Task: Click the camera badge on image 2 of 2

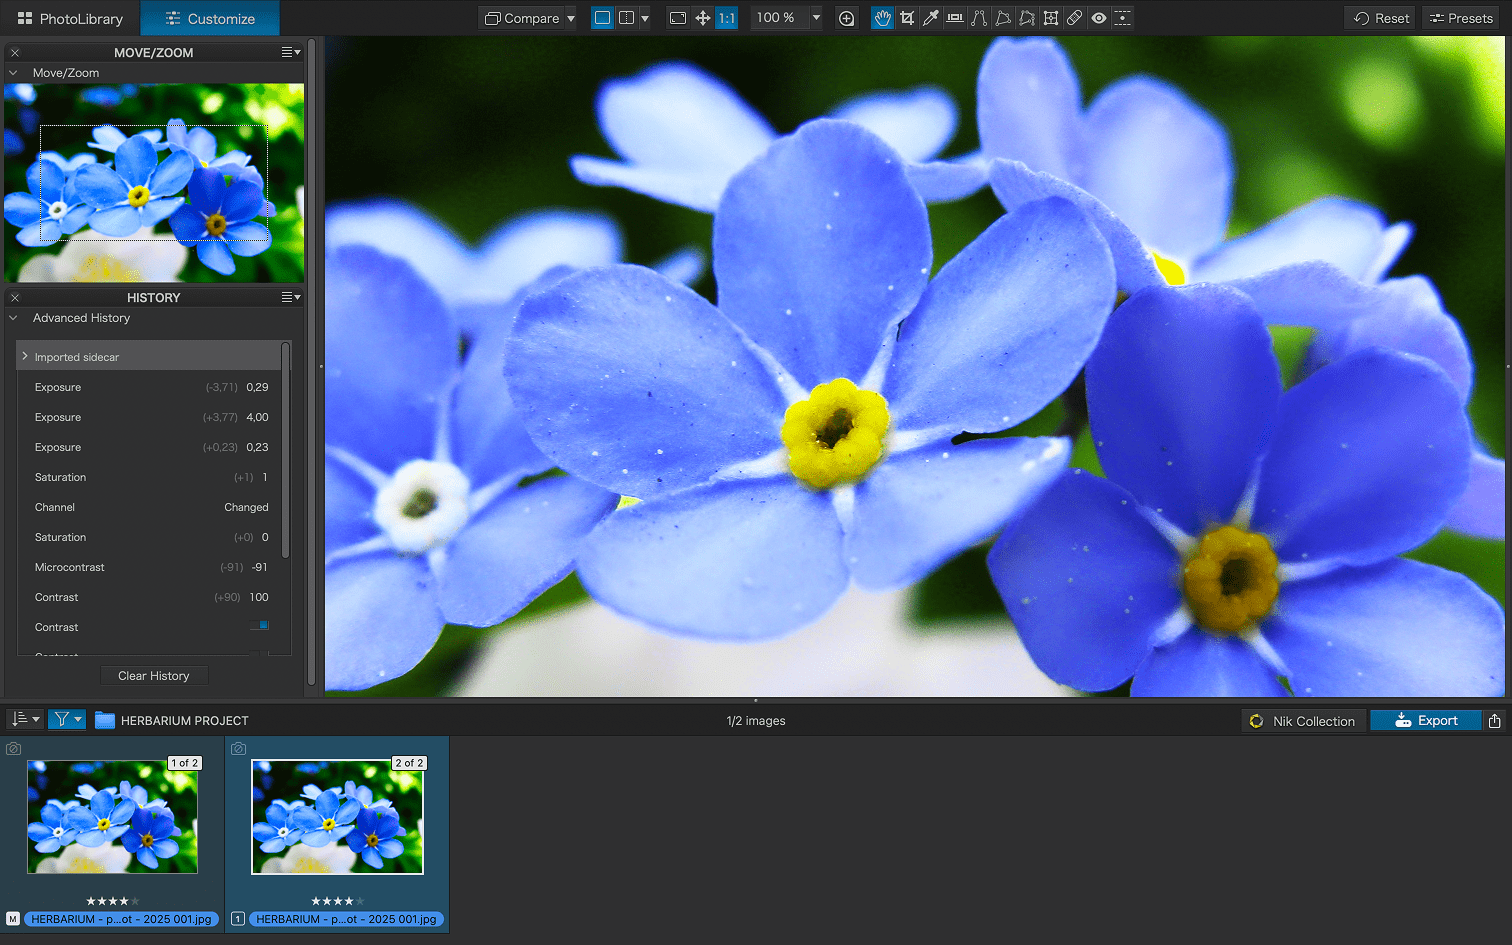Action: [239, 748]
